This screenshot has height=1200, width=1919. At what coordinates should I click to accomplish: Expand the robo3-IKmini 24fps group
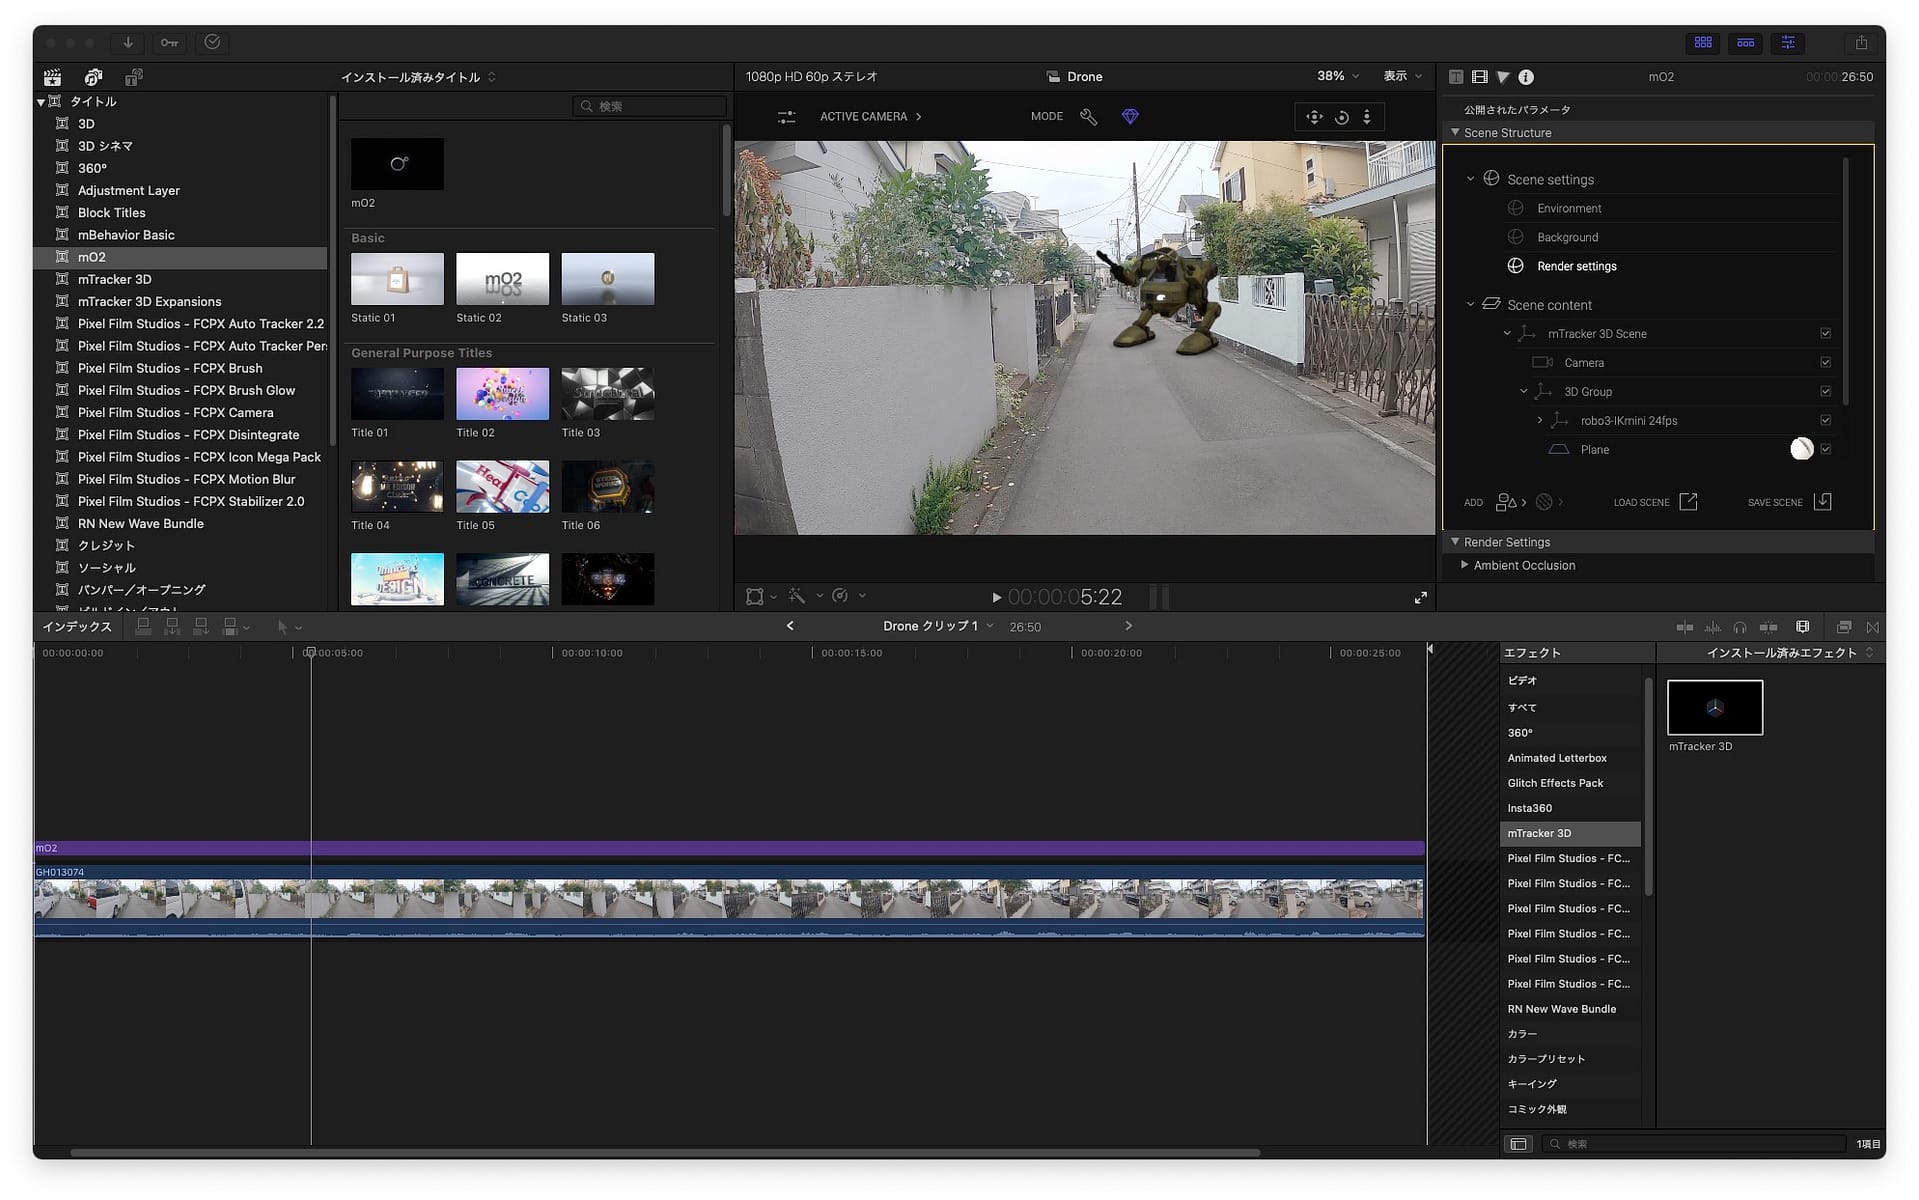[1540, 420]
